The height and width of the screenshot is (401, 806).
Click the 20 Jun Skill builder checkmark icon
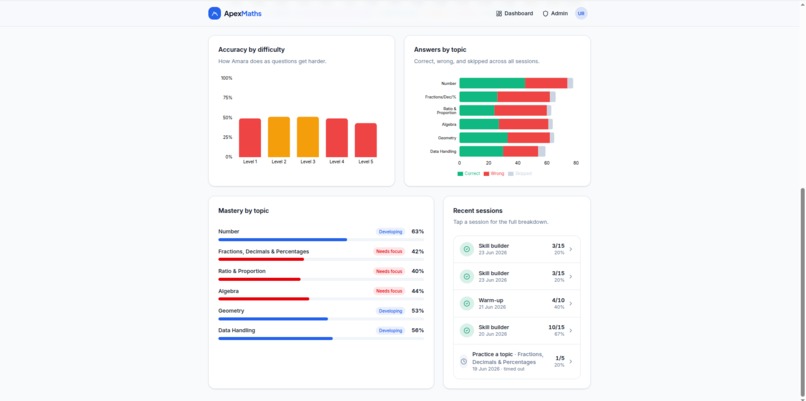[x=467, y=330]
